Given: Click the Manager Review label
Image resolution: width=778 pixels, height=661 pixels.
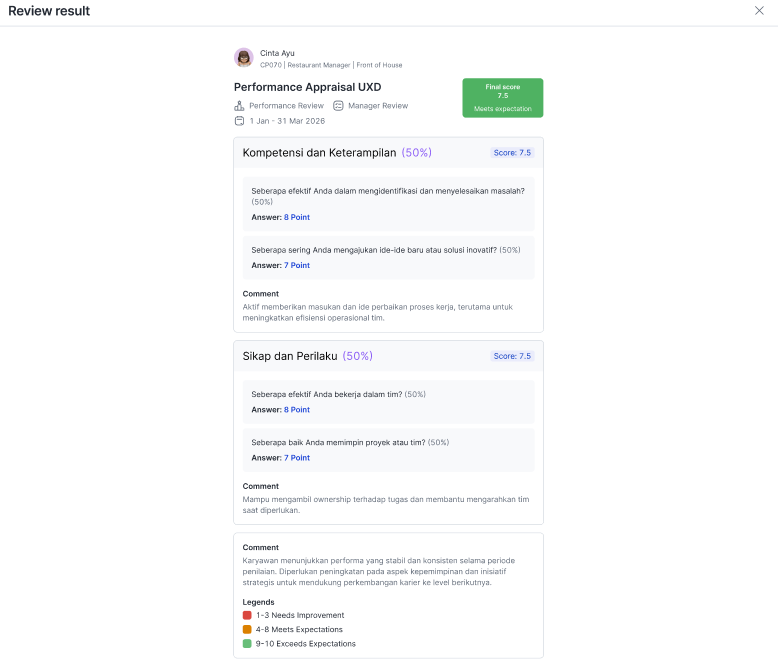Looking at the screenshot, I should (x=378, y=106).
